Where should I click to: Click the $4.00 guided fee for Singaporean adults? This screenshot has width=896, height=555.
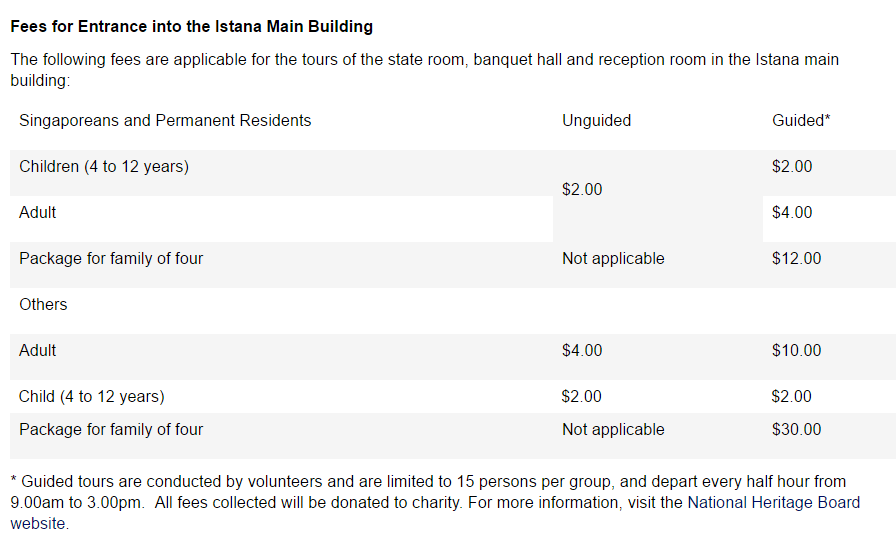tap(792, 212)
